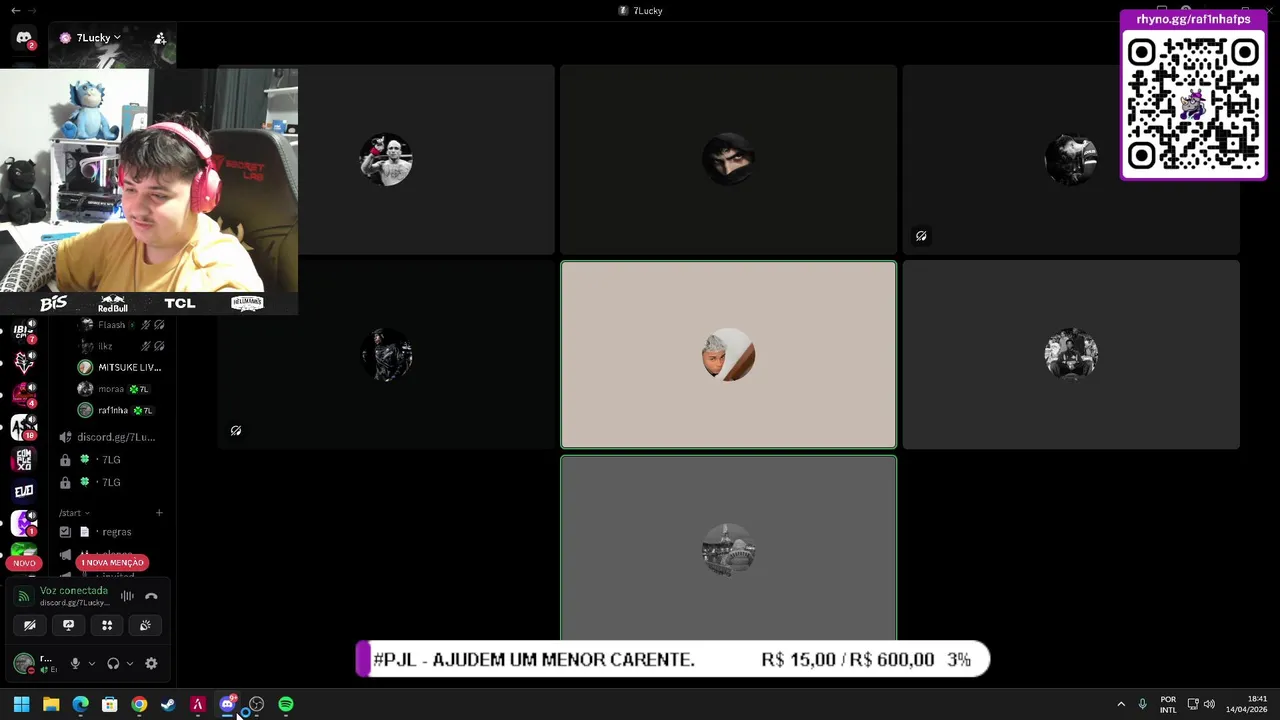1280x720 pixels.
Task: Select the highlighted beige speaking tile
Action: click(728, 355)
